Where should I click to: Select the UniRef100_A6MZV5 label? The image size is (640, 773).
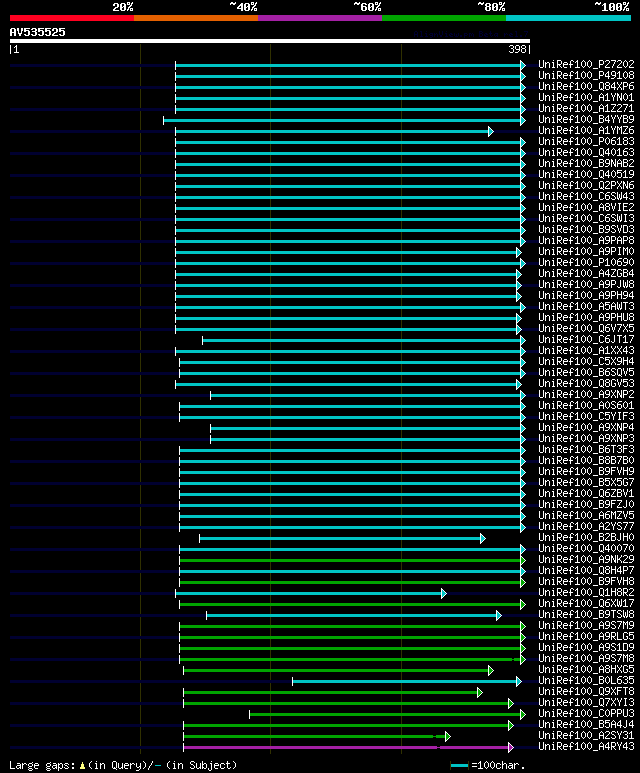[586, 516]
